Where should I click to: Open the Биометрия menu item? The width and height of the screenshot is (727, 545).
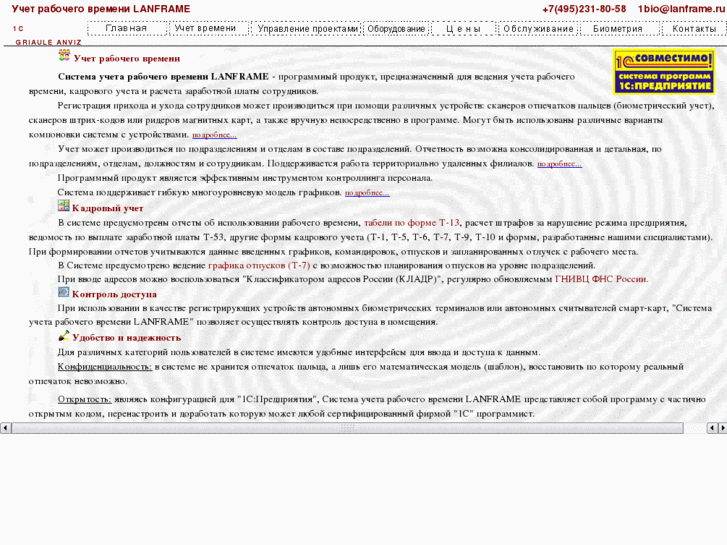pyautogui.click(x=618, y=28)
